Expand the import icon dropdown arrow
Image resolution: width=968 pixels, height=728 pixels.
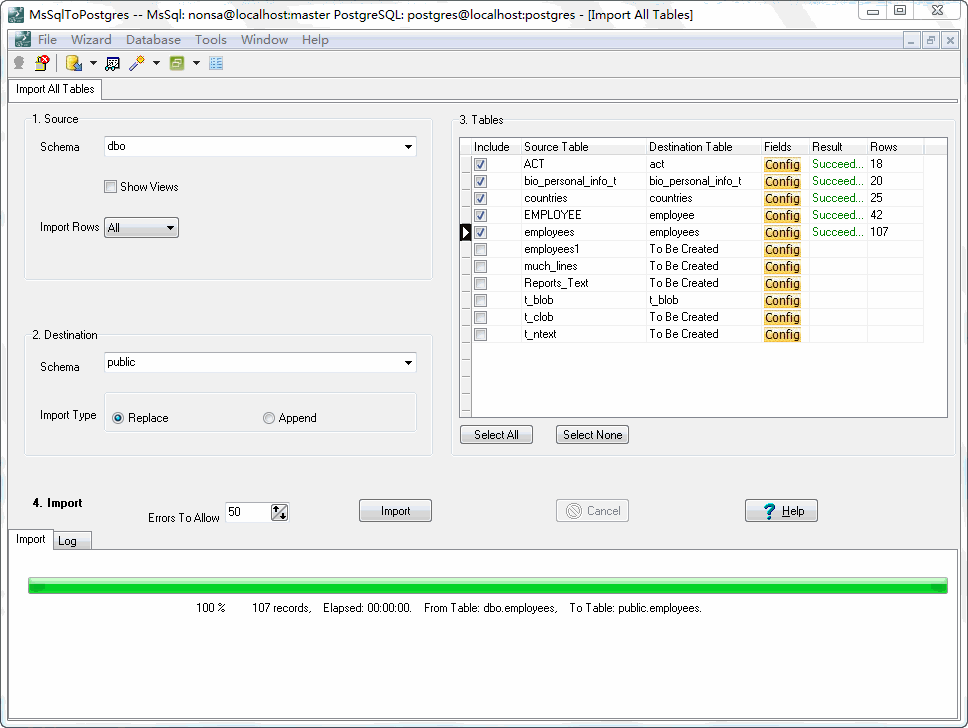pos(93,63)
